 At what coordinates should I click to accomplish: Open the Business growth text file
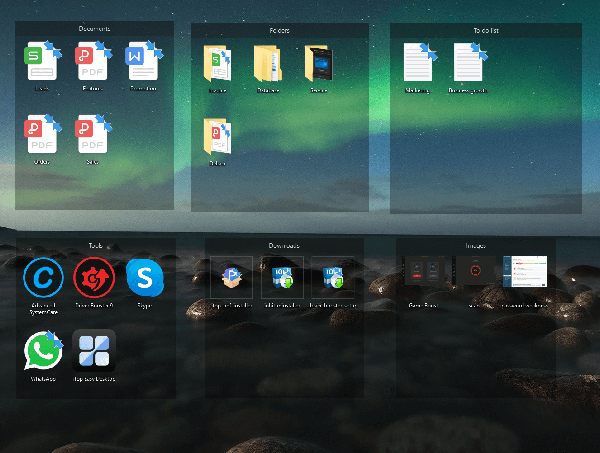click(x=468, y=62)
